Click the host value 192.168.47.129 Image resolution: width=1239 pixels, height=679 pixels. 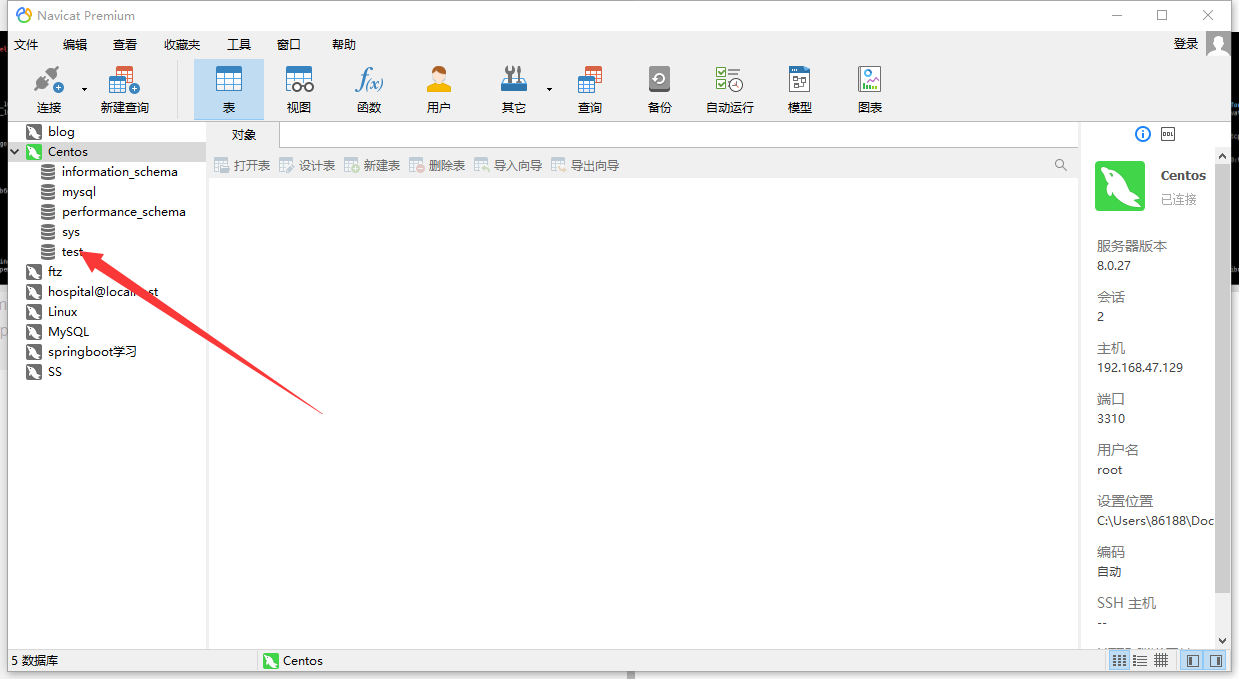(x=1140, y=368)
